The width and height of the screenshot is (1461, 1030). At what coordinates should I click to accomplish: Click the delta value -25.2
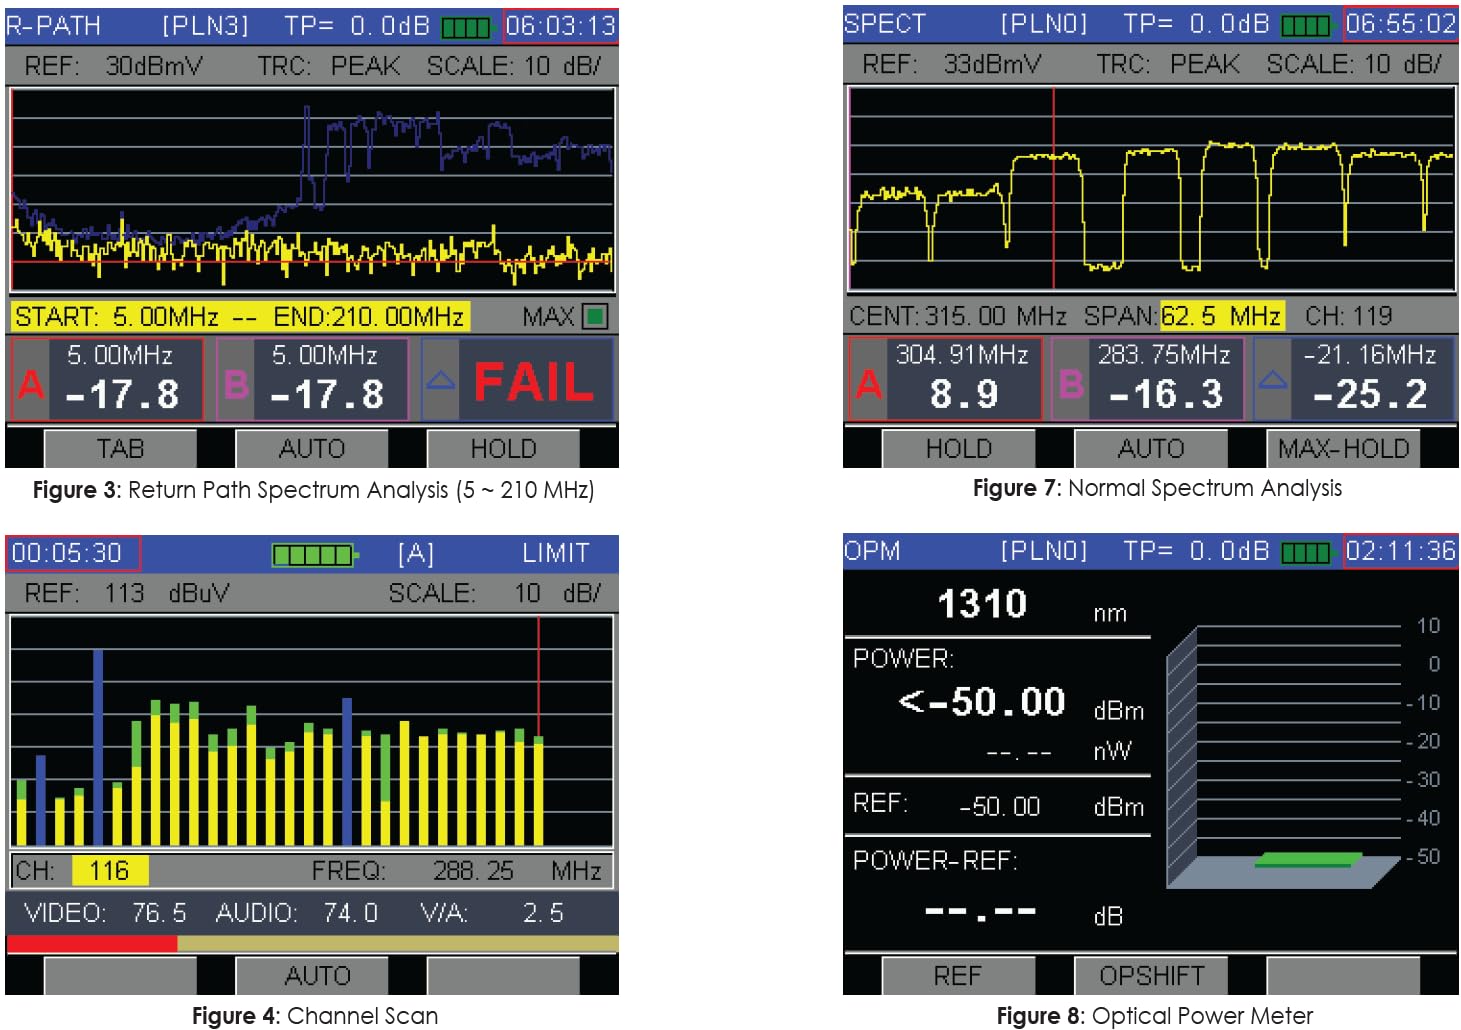pyautogui.click(x=1370, y=394)
